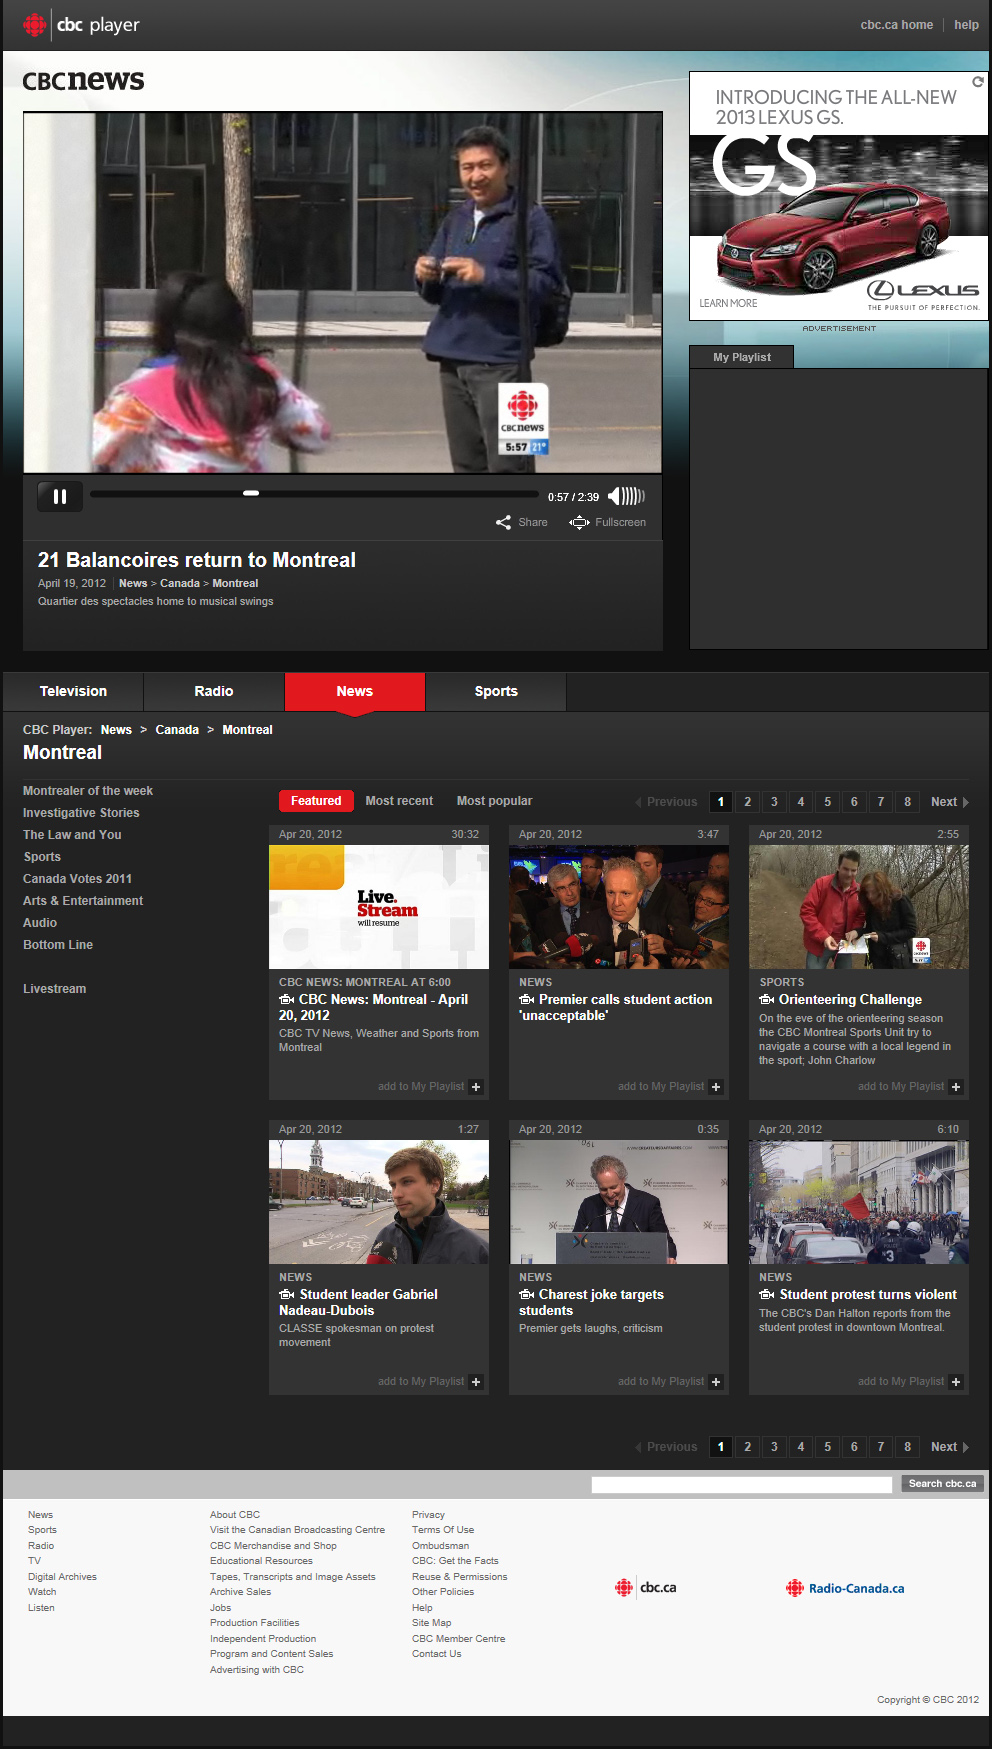Viewport: 992px width, 1749px height.
Task: Focus the cbc.ca search input field
Action: (x=741, y=1484)
